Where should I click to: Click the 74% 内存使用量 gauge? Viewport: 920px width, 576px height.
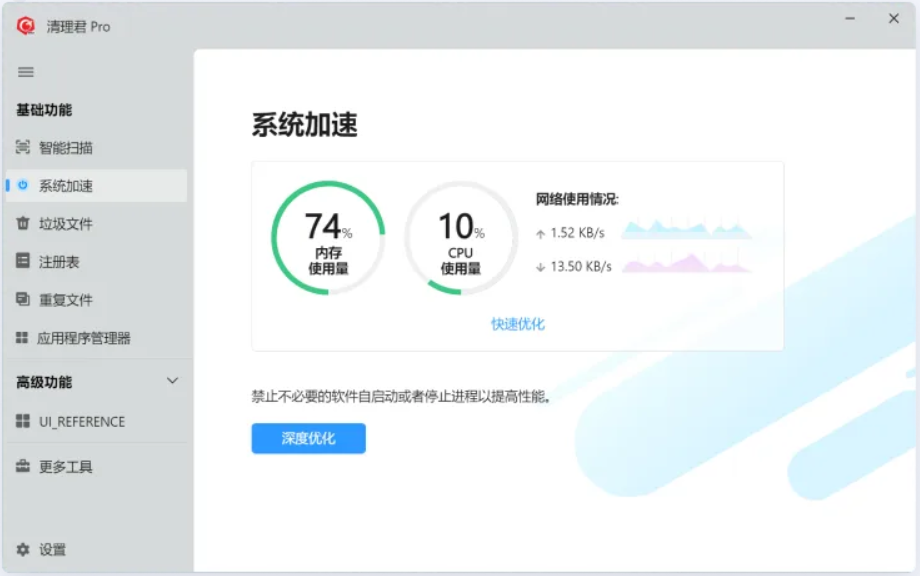pyautogui.click(x=328, y=238)
